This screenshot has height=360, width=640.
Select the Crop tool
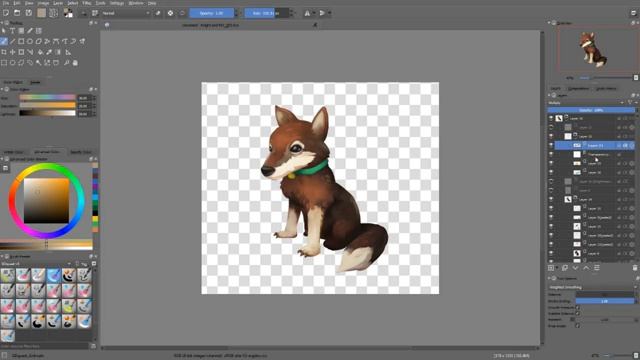click(4, 52)
